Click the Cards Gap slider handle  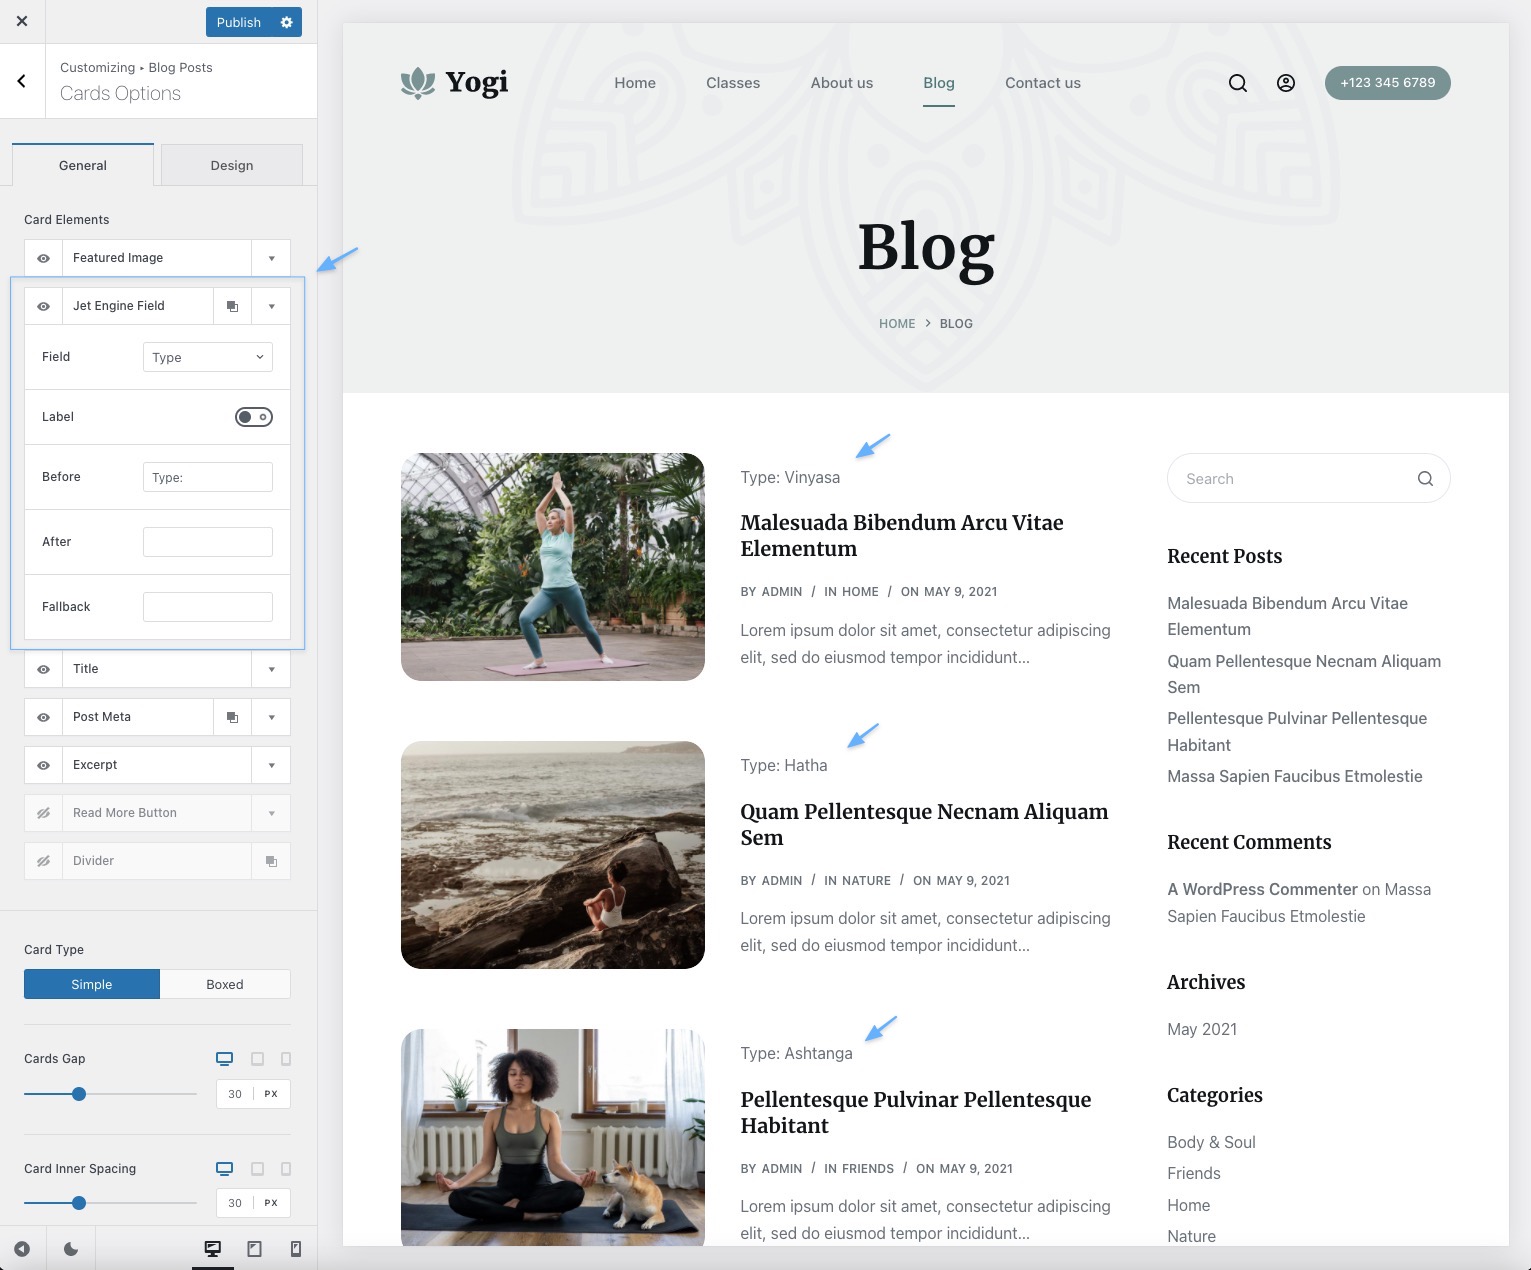point(78,1094)
